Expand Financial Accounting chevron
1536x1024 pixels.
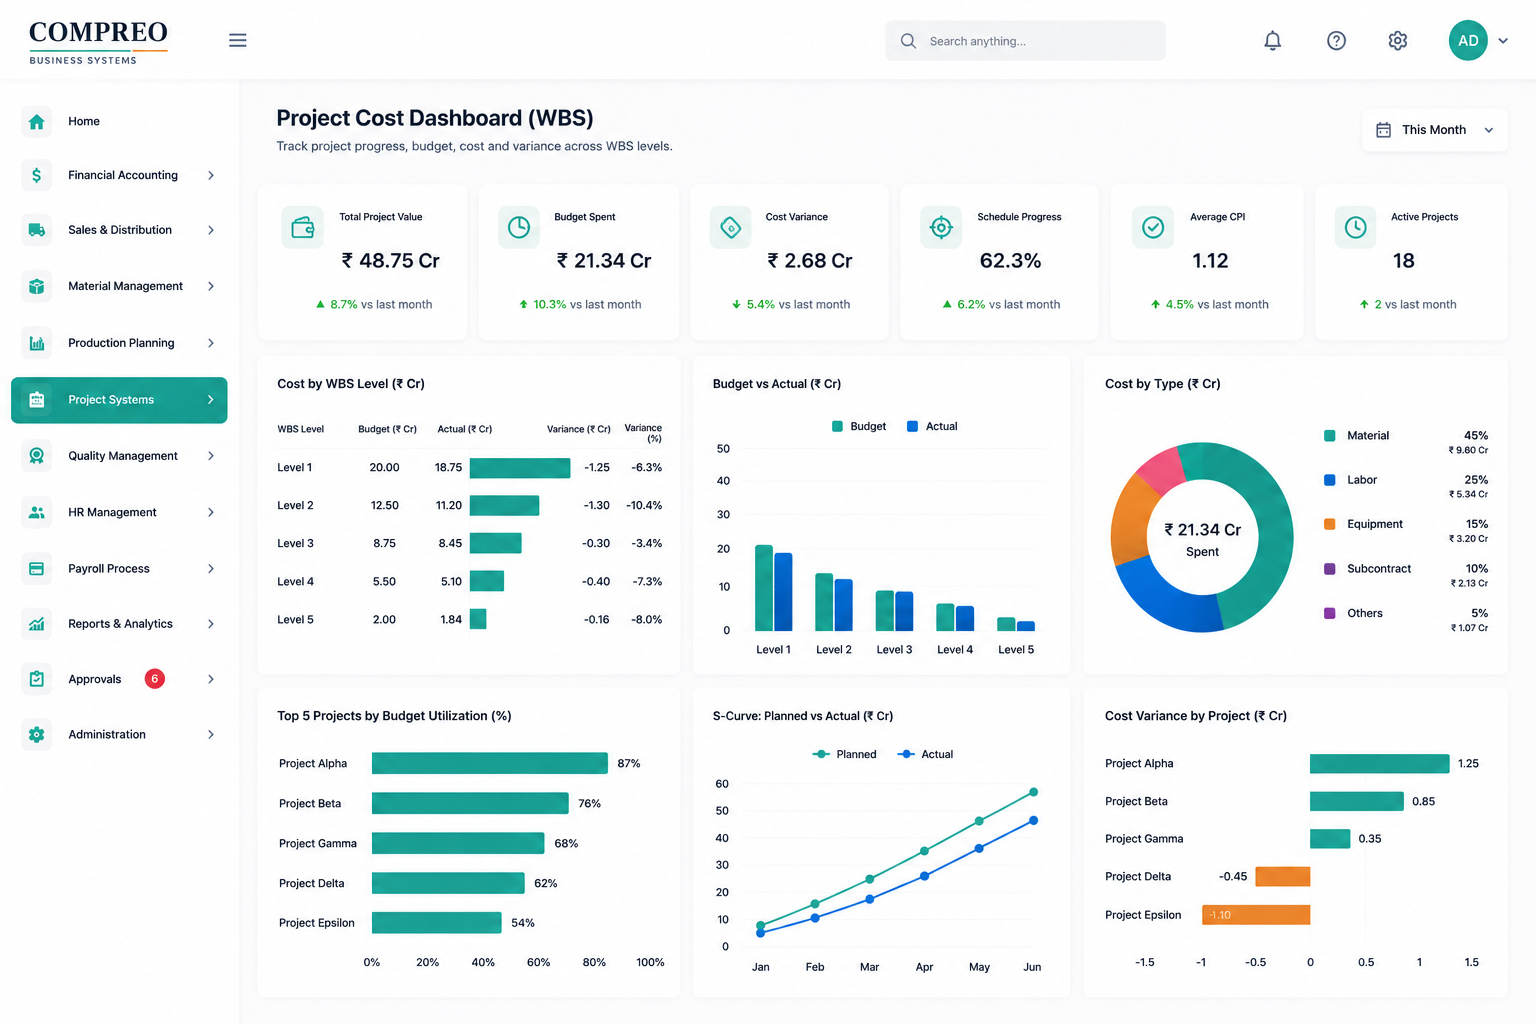[x=211, y=175]
